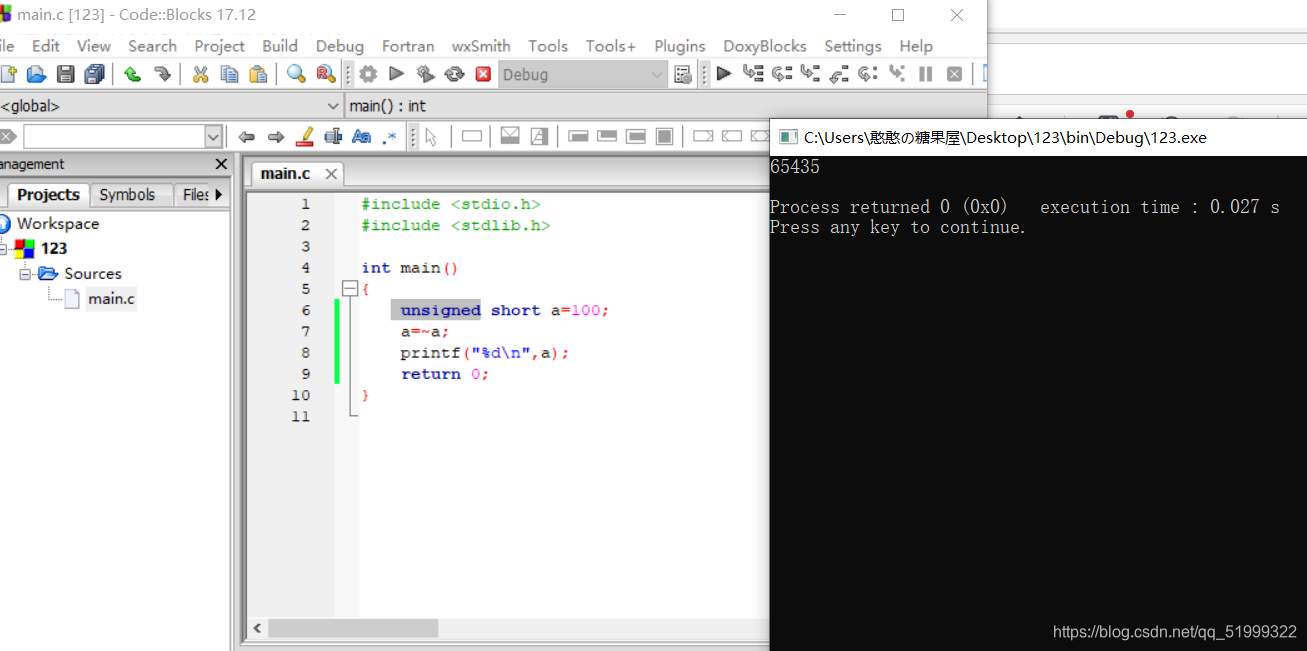Run the program with the Run icon
Image resolution: width=1307 pixels, height=651 pixels.
(x=396, y=74)
